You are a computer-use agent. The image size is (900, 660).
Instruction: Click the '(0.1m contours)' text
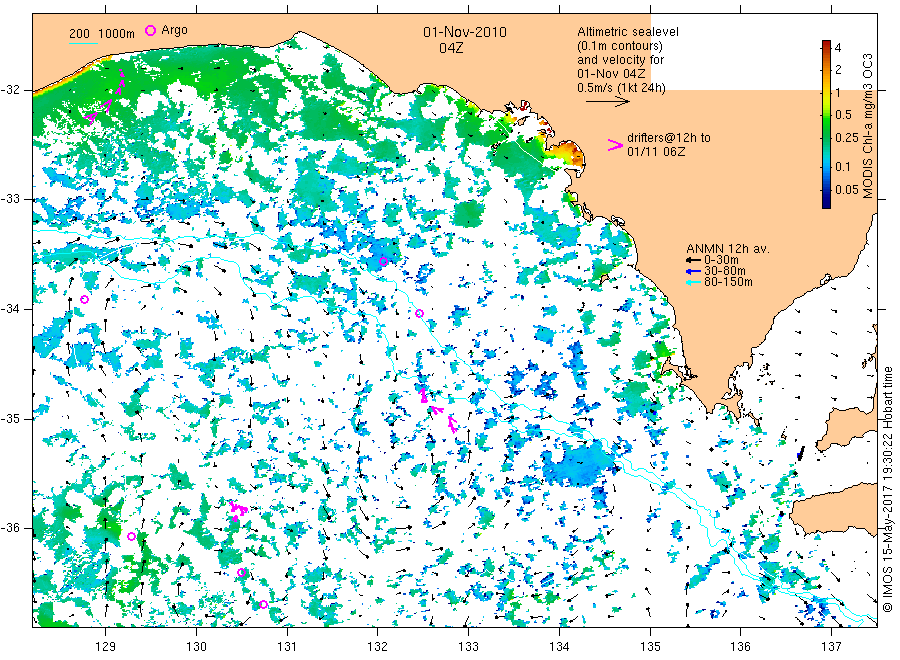(x=620, y=46)
